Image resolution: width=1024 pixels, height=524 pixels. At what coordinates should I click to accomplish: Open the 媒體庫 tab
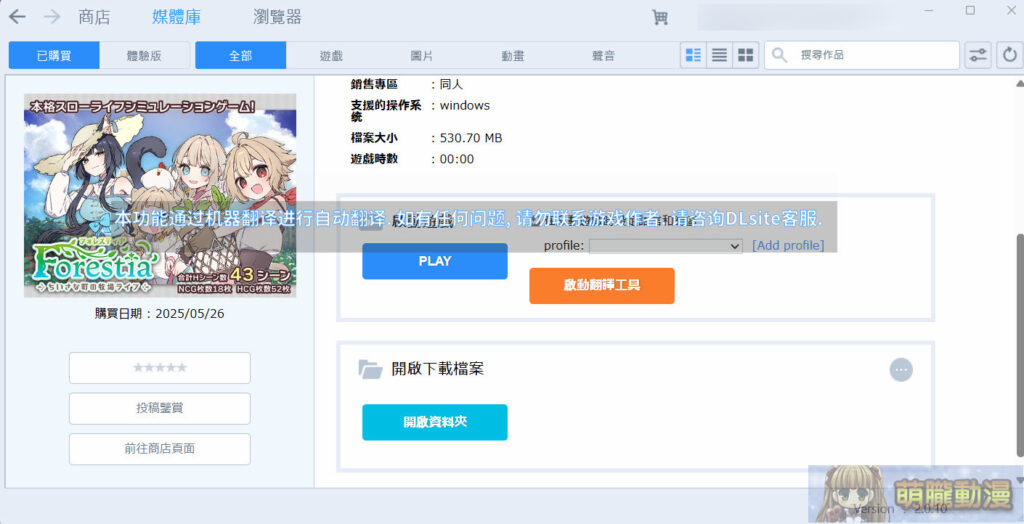(176, 17)
